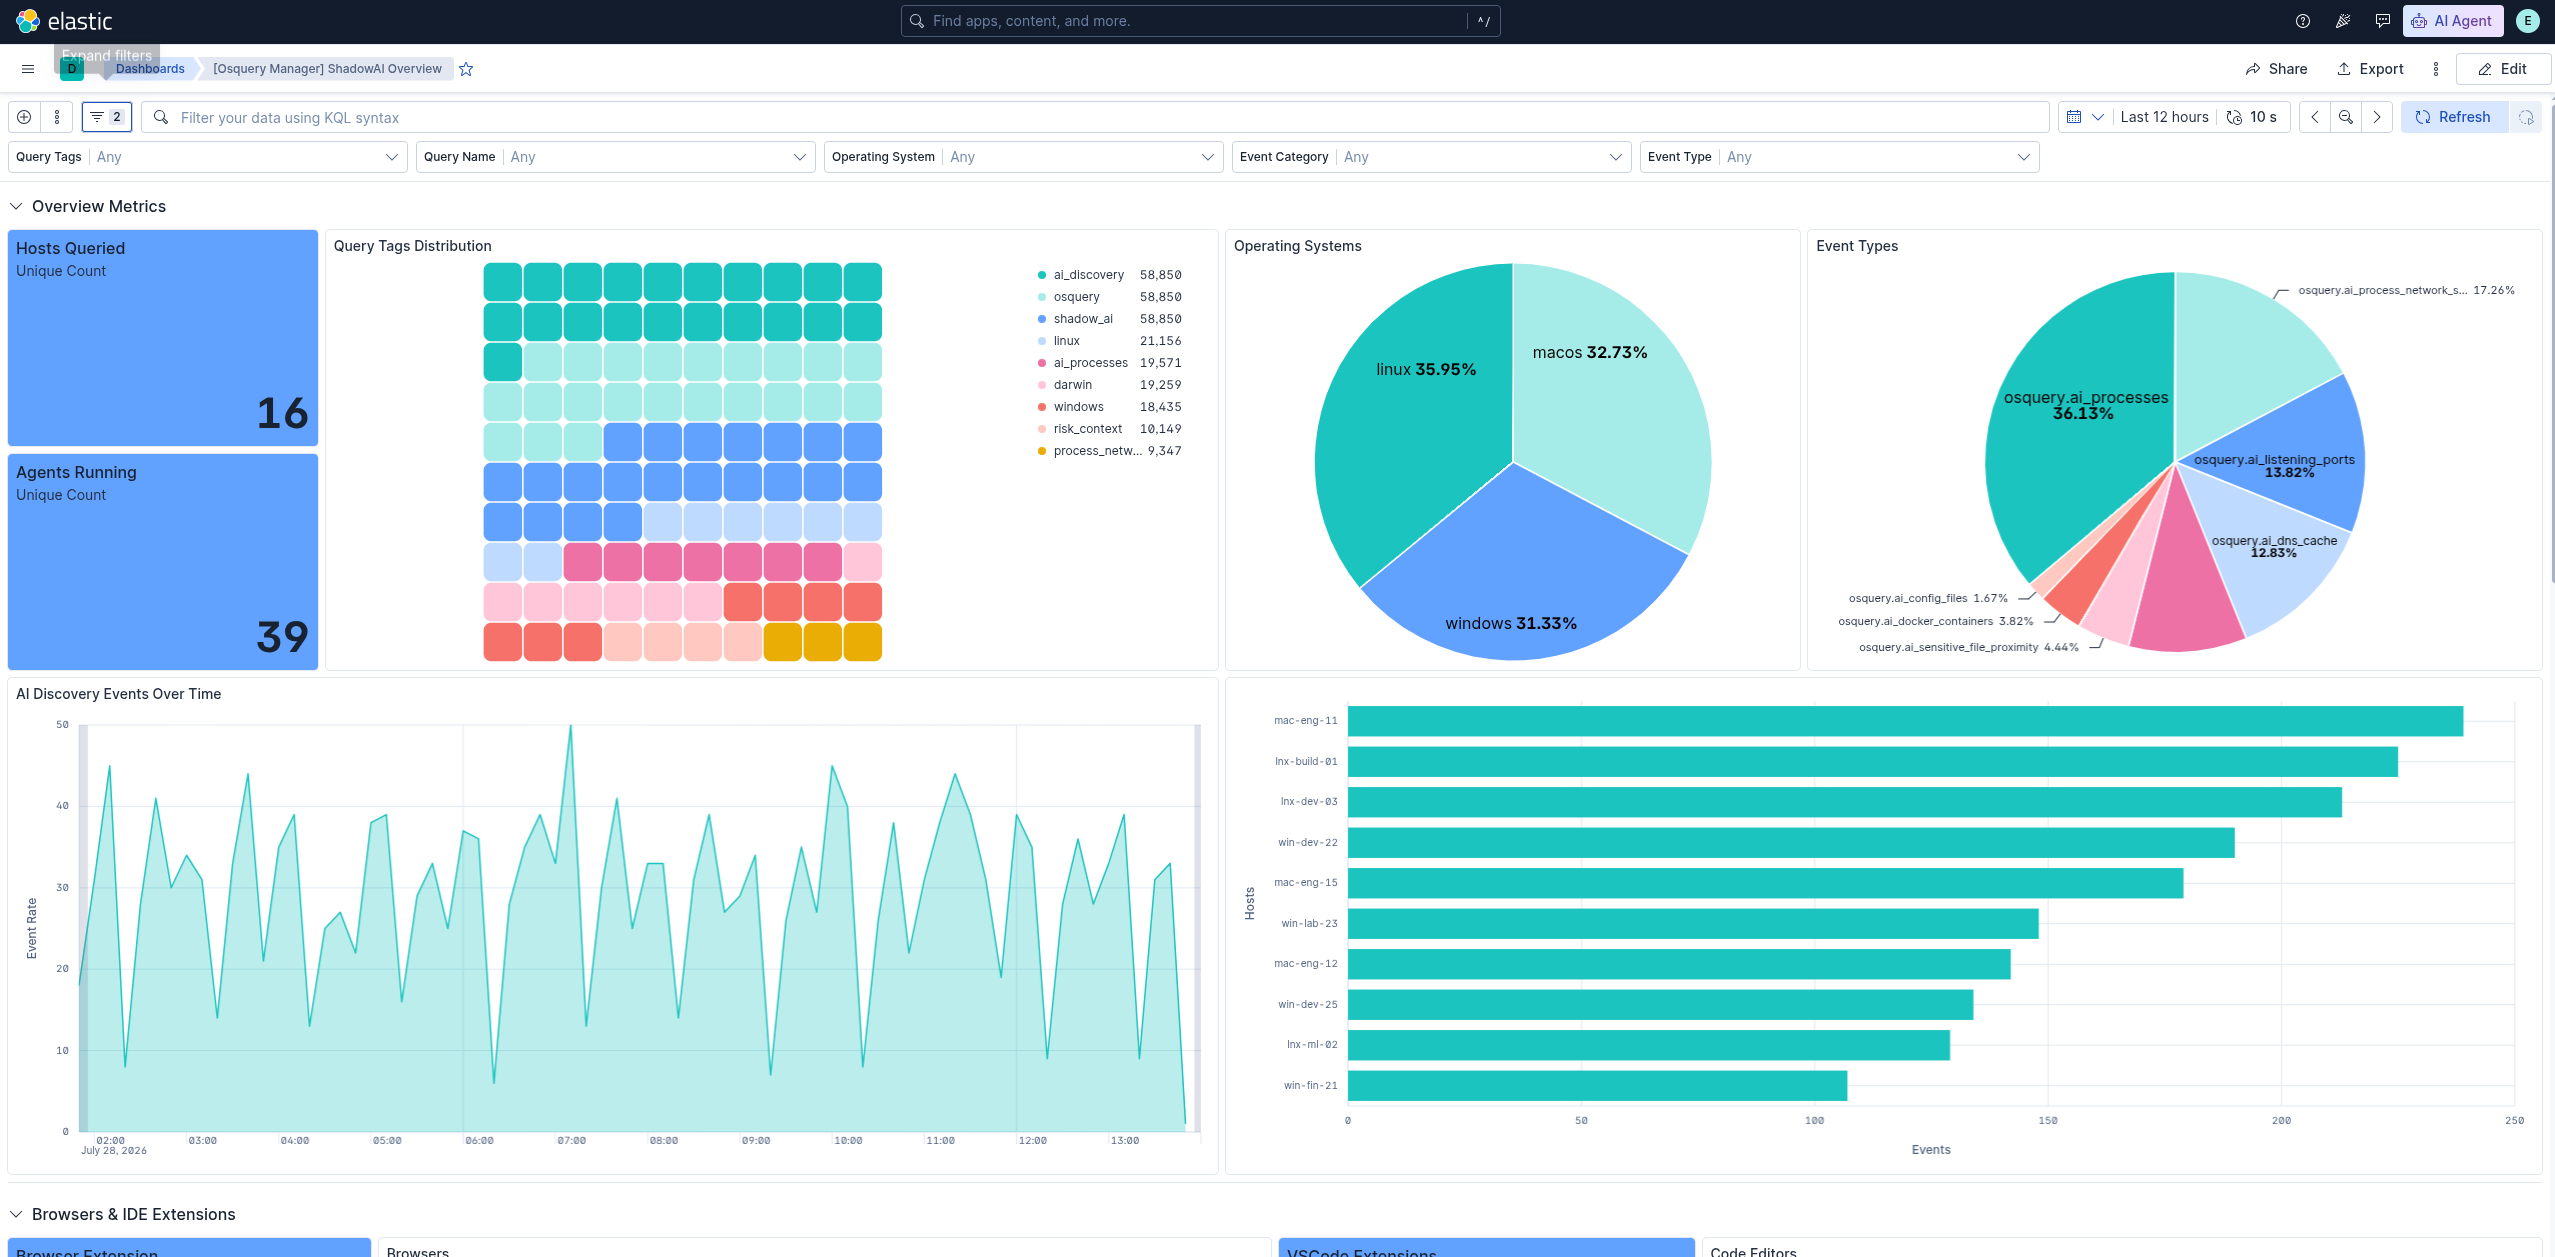Open the Operating System dropdown

(x=1023, y=157)
